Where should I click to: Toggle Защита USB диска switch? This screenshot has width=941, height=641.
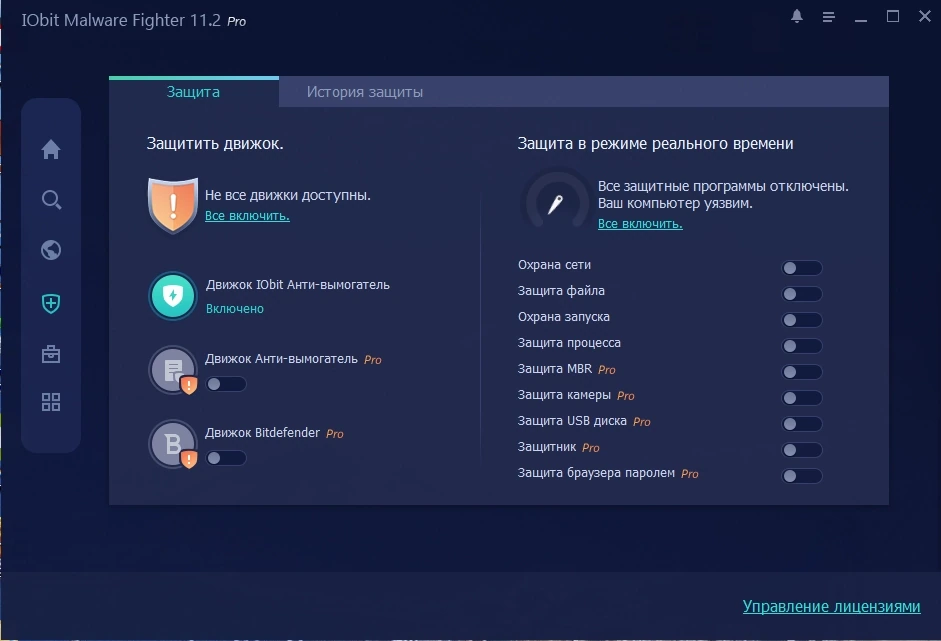point(802,424)
